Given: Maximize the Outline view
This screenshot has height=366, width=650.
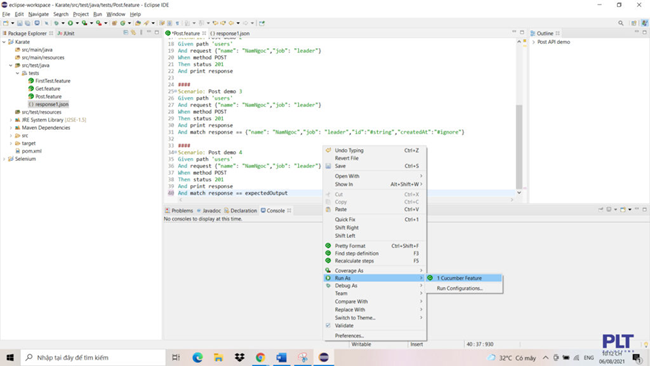Looking at the screenshot, I should [645, 32].
